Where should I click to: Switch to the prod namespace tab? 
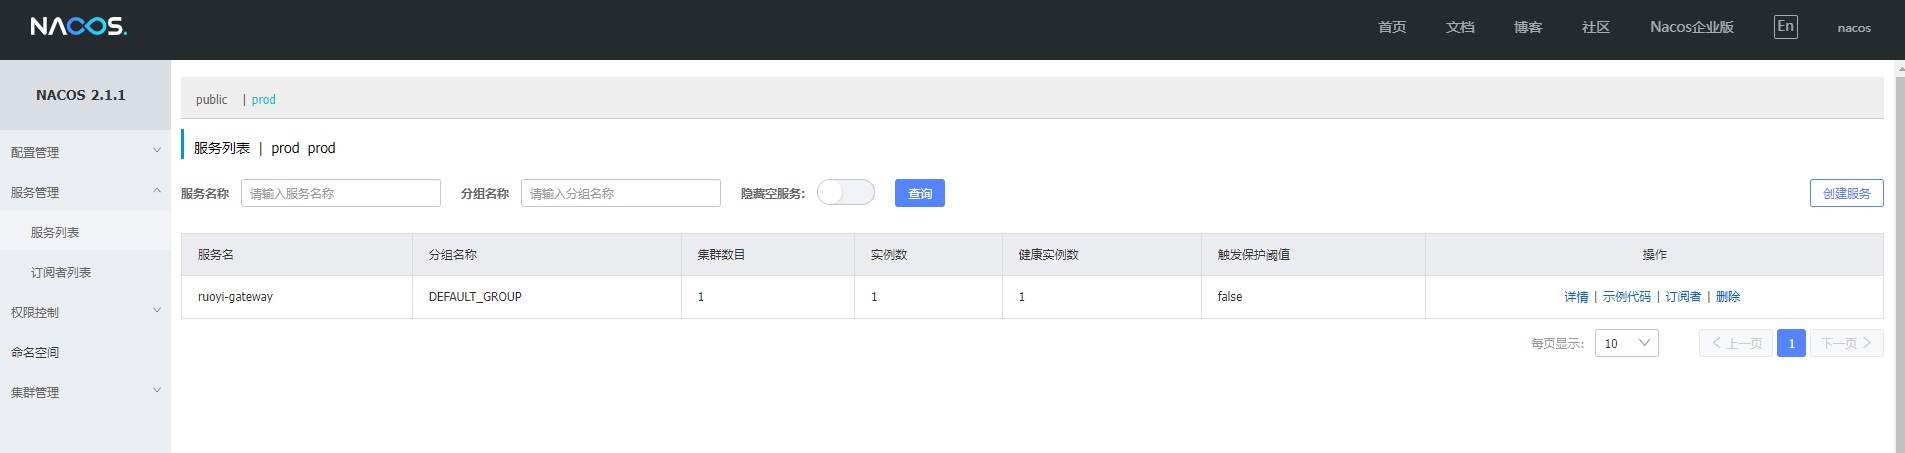[264, 99]
